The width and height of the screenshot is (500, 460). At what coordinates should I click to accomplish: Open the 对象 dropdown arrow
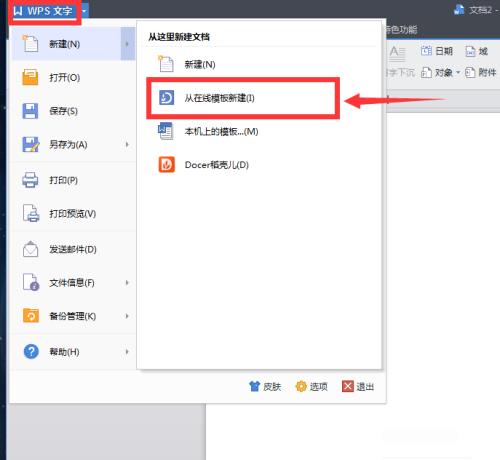point(458,72)
